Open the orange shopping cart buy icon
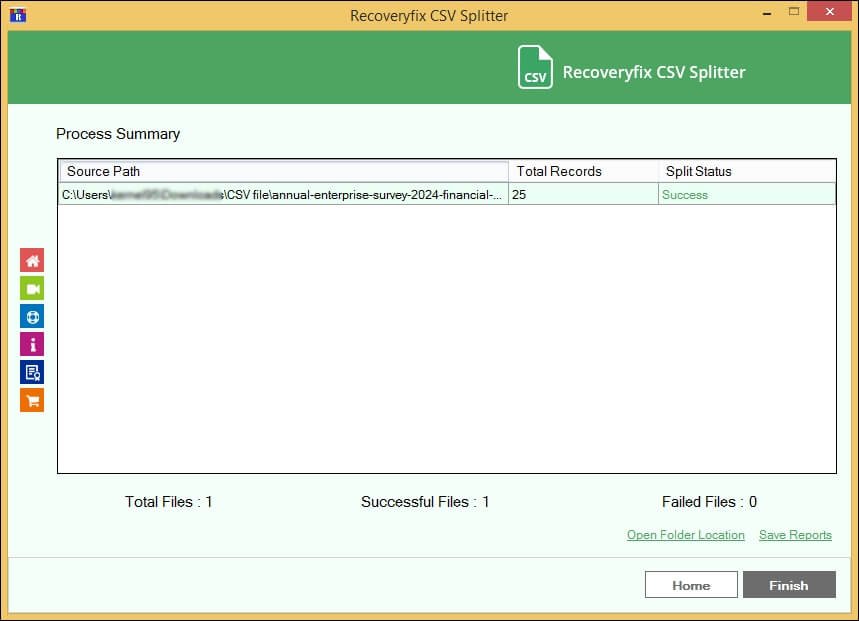859x621 pixels. point(32,400)
